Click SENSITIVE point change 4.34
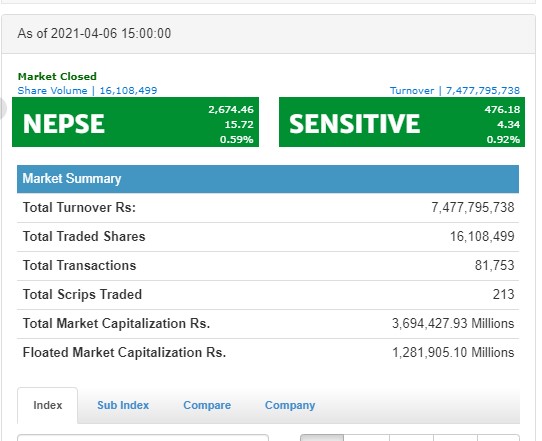 (508, 124)
